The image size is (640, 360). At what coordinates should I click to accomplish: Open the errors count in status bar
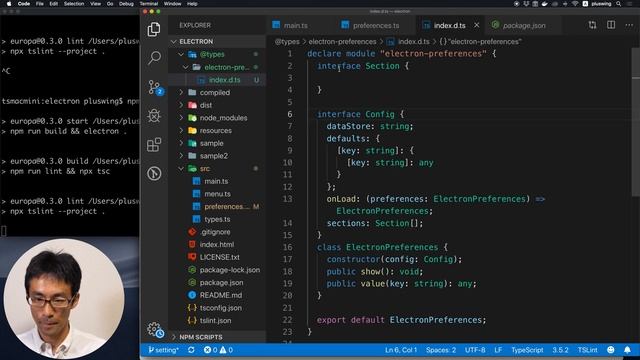click(x=211, y=350)
